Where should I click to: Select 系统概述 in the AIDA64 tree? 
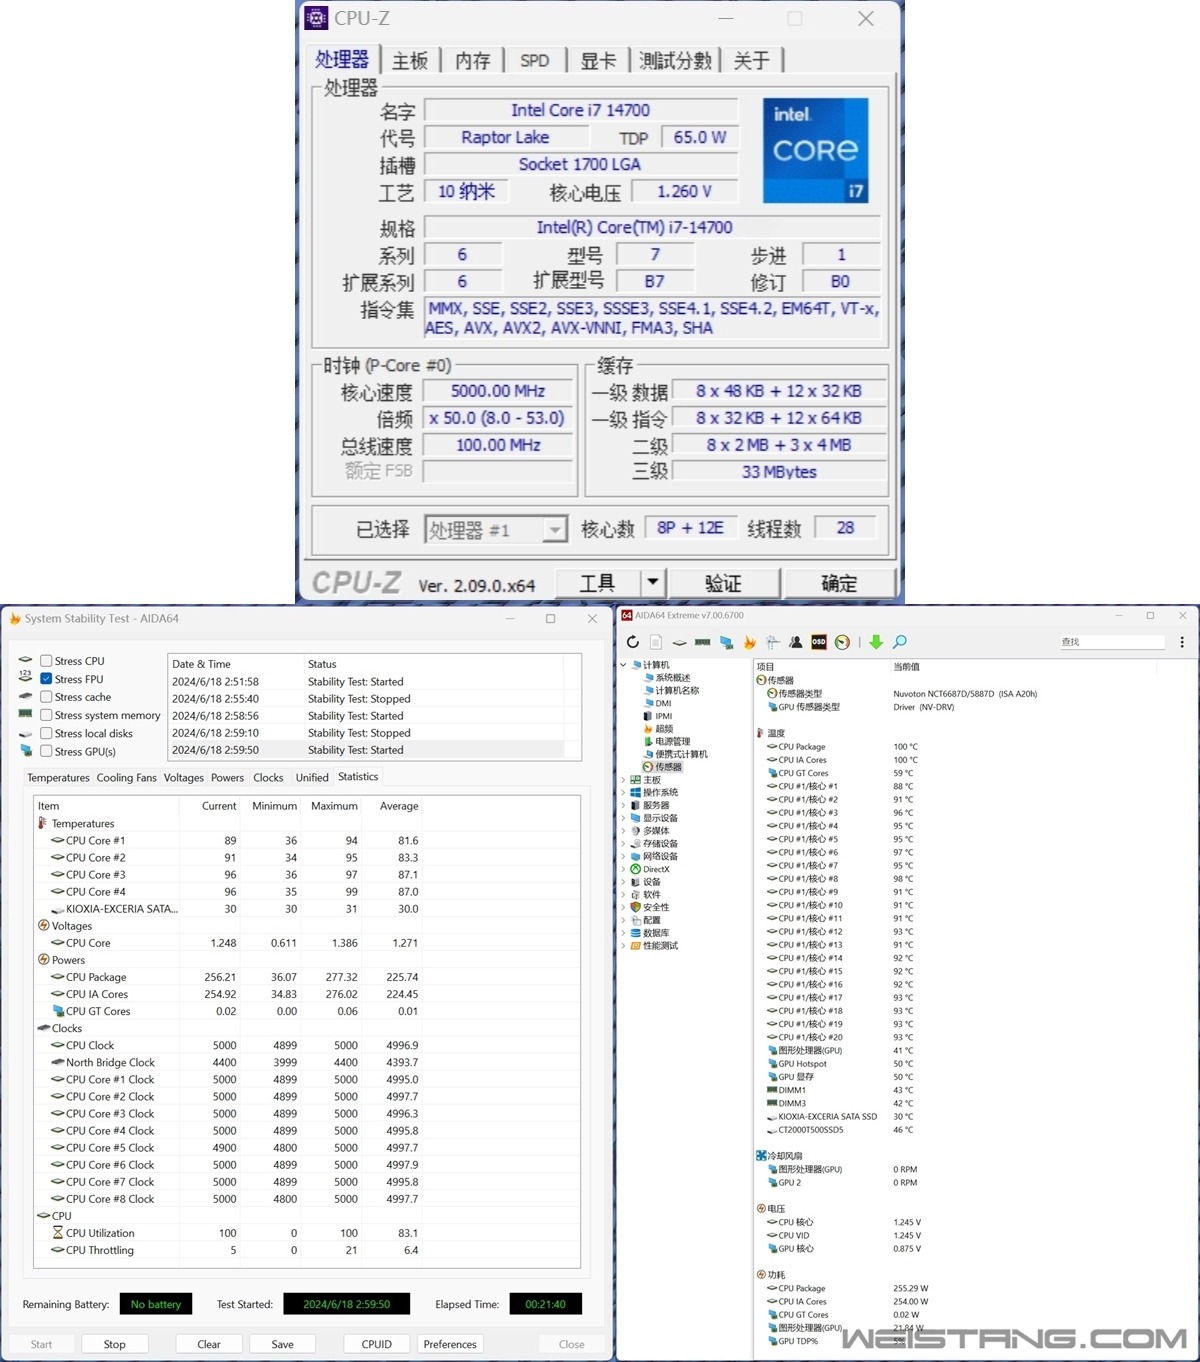[667, 678]
